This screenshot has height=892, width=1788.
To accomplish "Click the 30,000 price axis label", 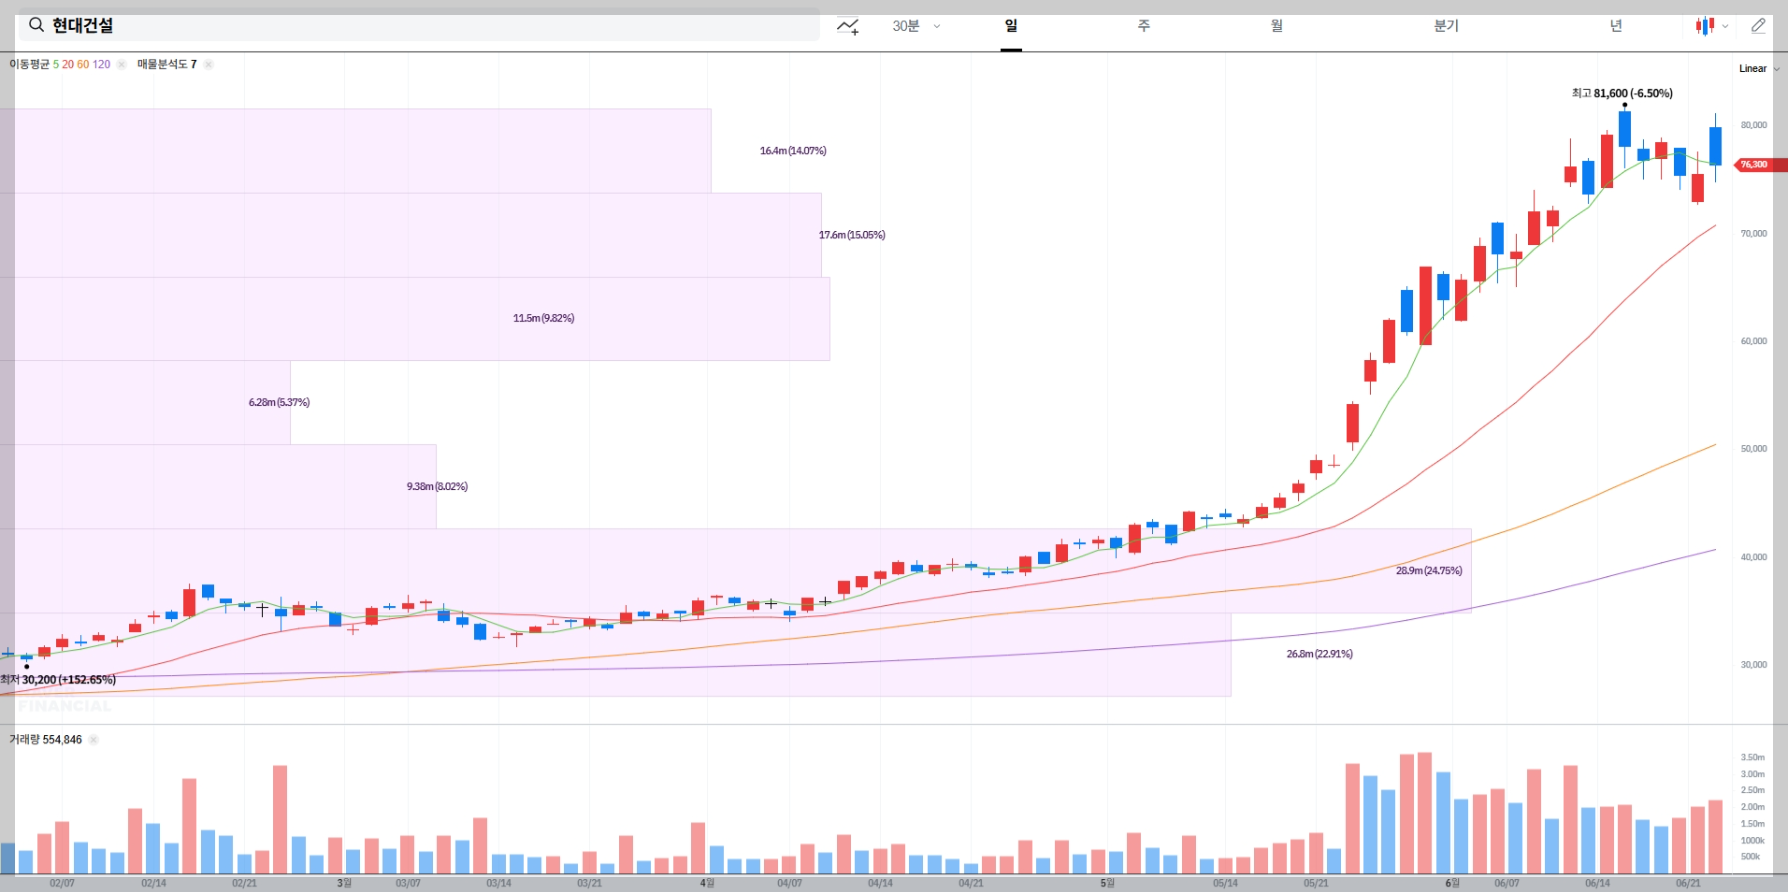I will pyautogui.click(x=1754, y=665).
